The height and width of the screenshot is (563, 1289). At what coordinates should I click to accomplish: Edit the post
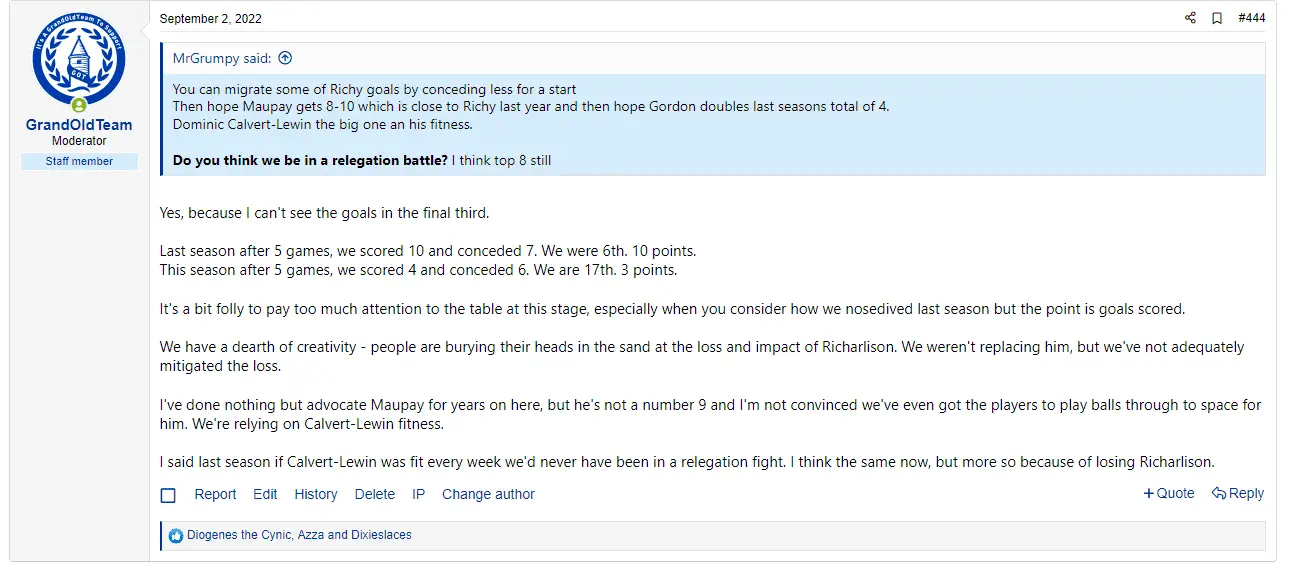tap(265, 494)
